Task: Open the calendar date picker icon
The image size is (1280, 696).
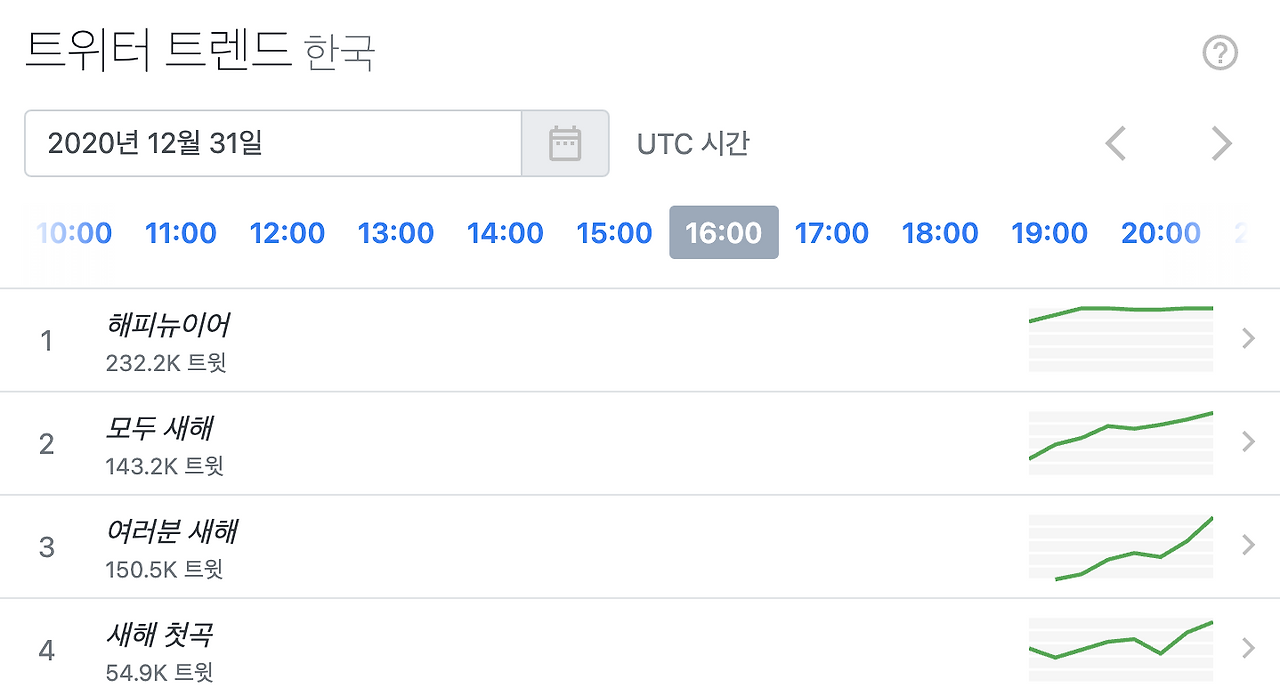Action: click(x=565, y=143)
